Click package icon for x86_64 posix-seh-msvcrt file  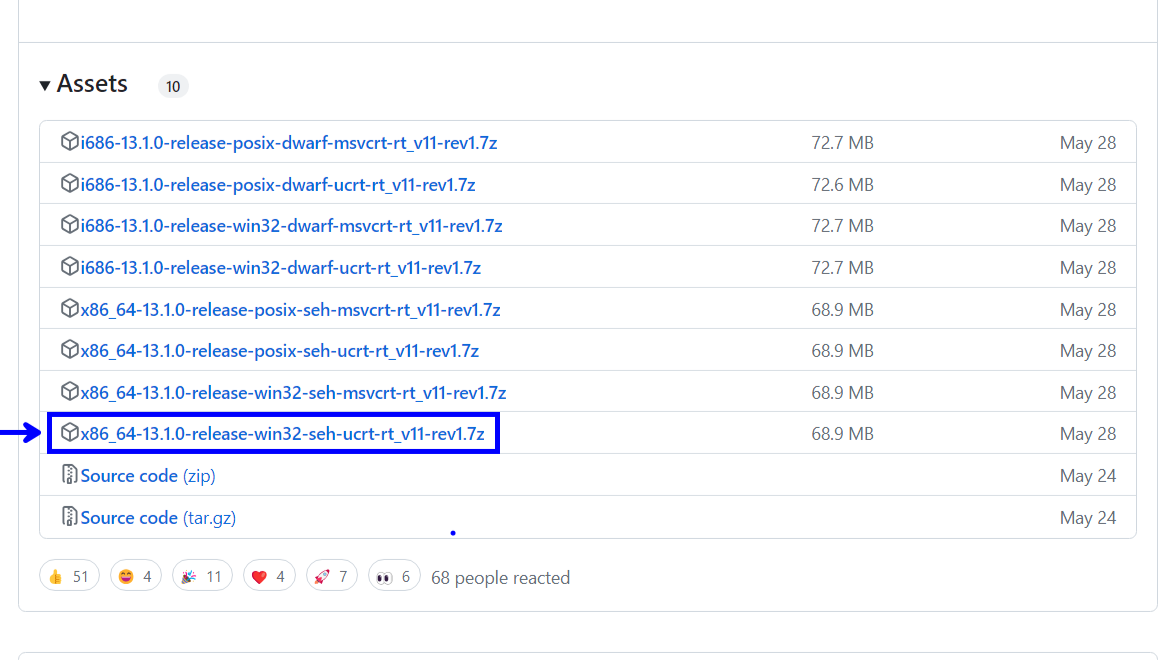click(70, 308)
